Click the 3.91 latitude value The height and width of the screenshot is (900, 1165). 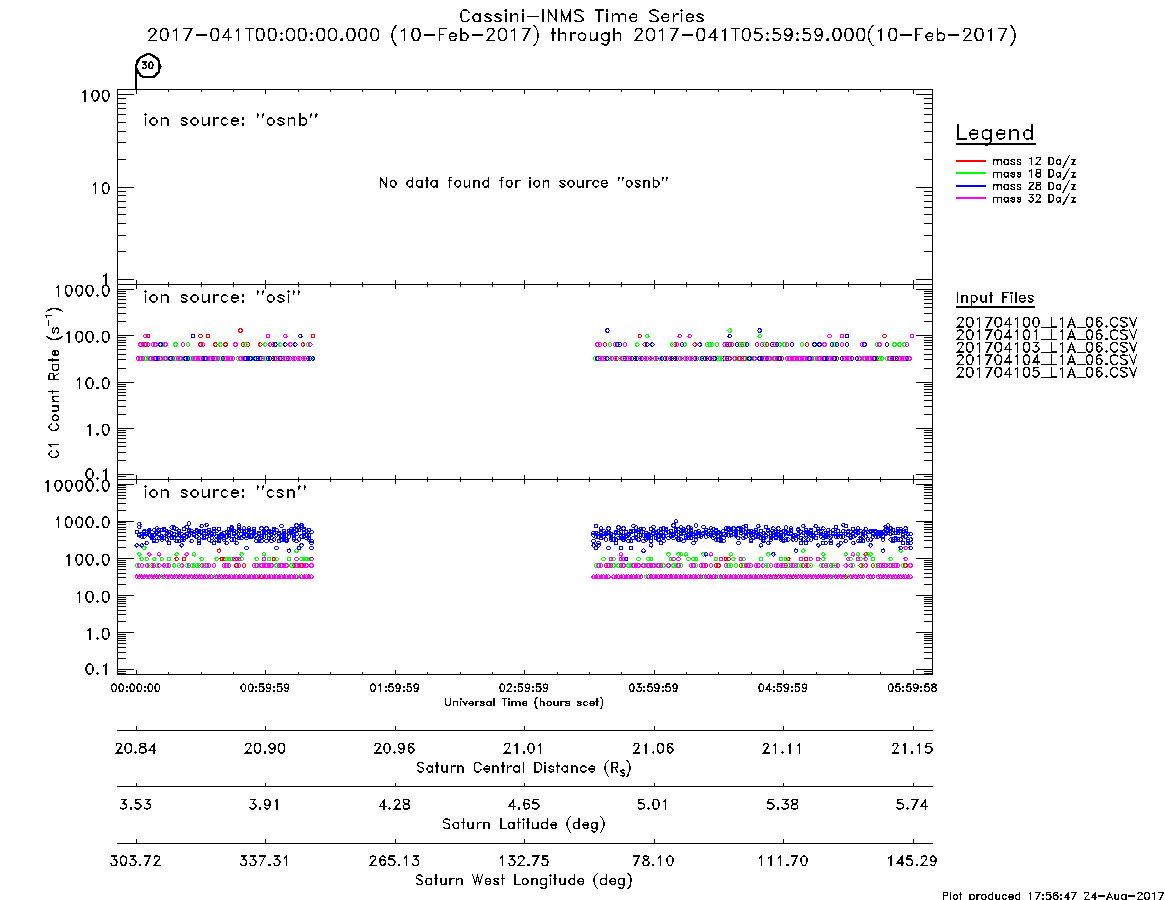tap(265, 805)
